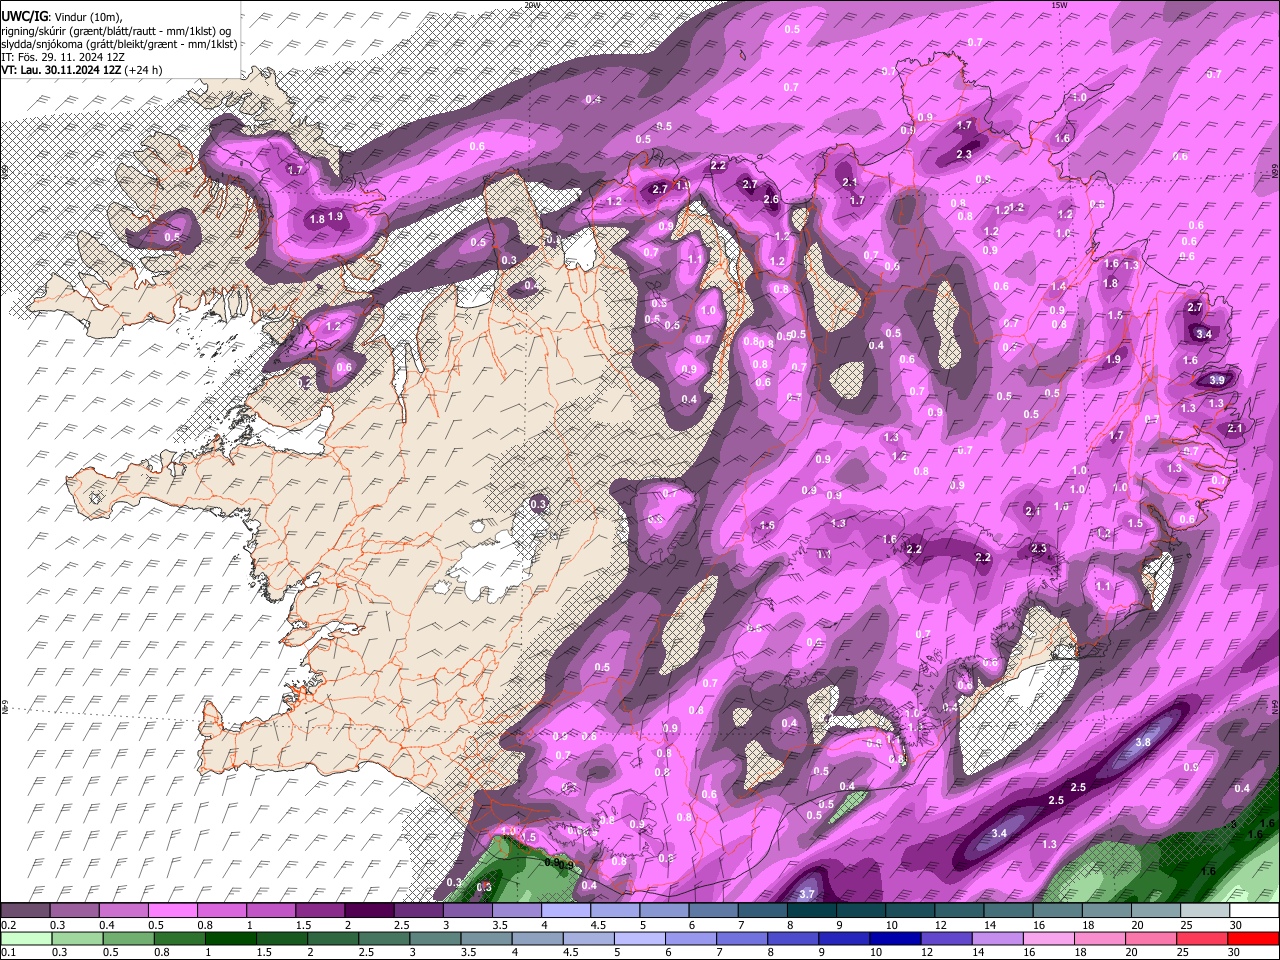Click the '20W' longitude label at the top edge
The image size is (1280, 960).
[533, 5]
